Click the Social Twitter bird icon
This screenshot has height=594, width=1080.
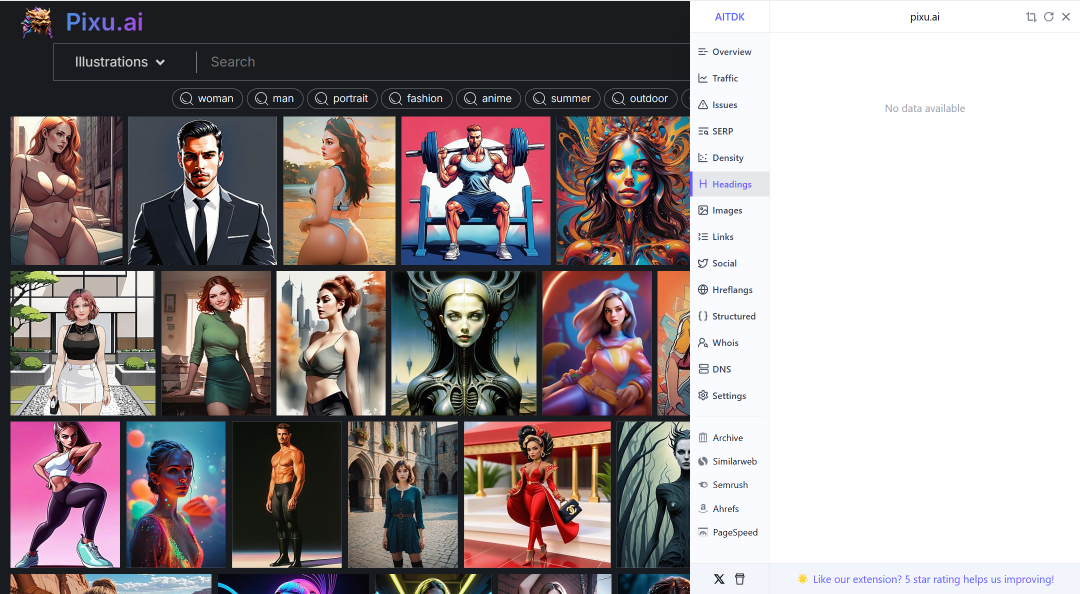pos(703,263)
